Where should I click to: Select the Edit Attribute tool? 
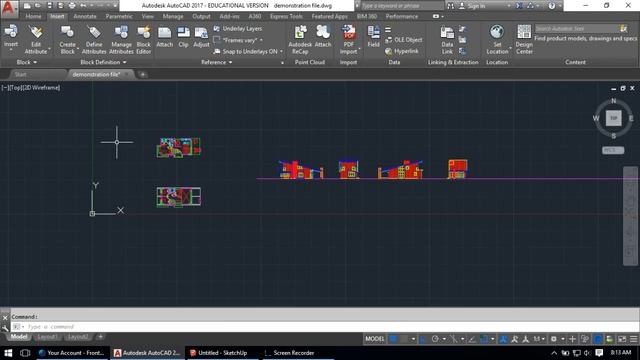[36, 40]
